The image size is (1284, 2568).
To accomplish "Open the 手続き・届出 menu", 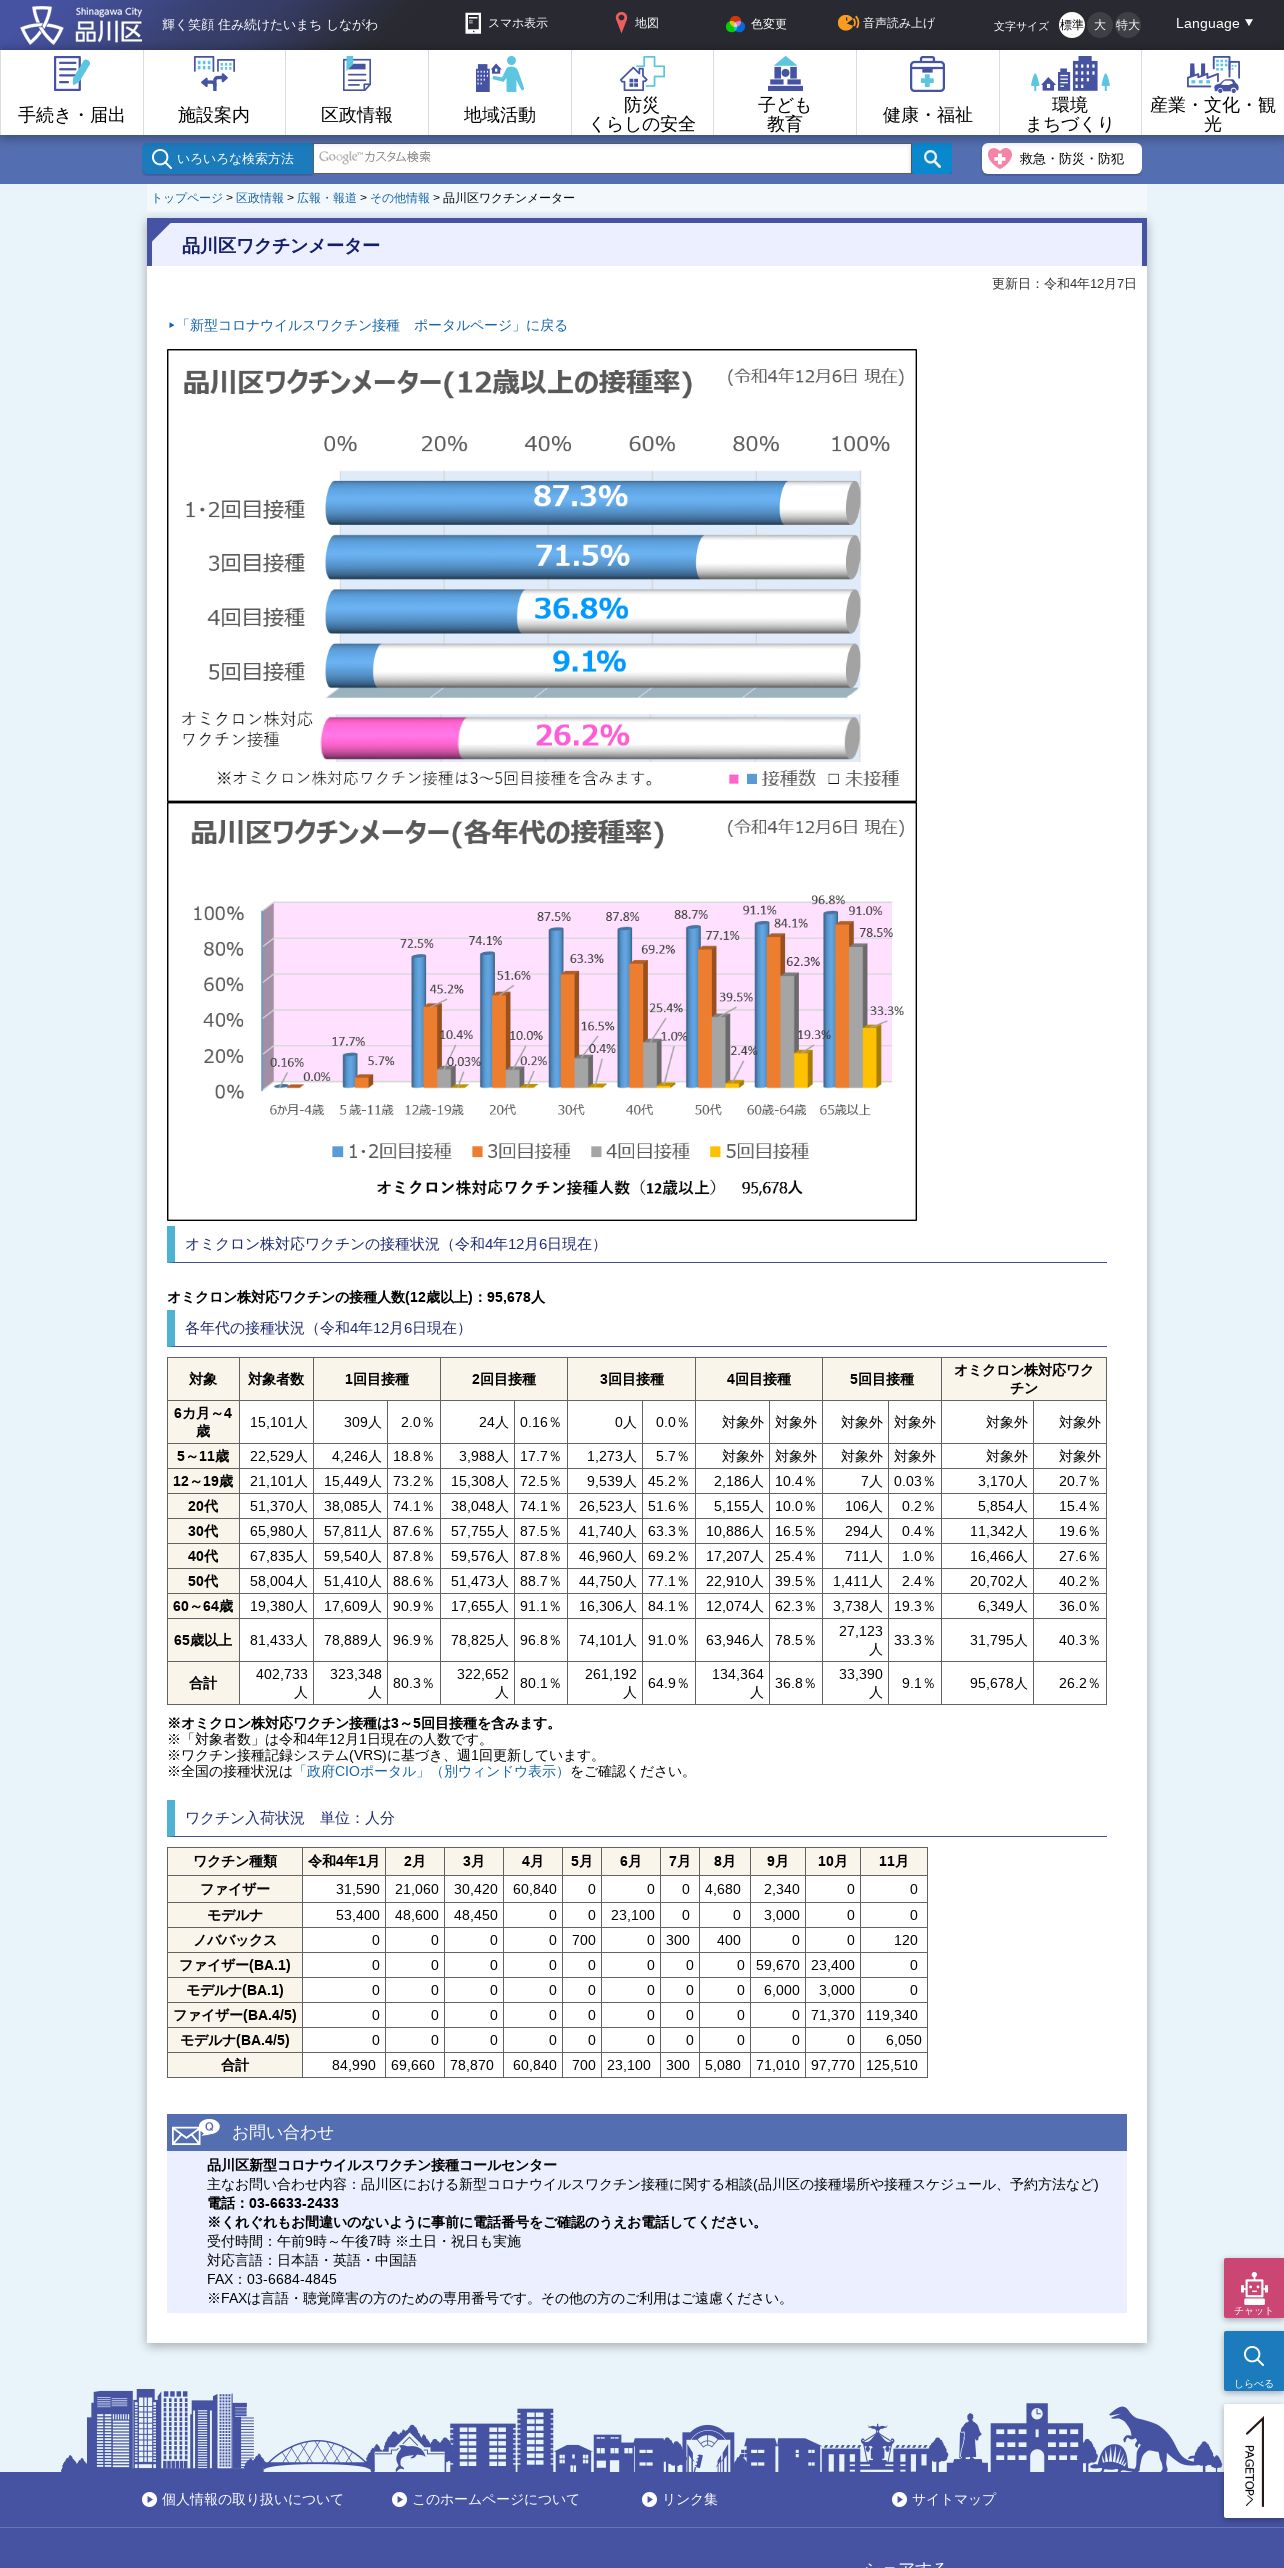I will pyautogui.click(x=72, y=92).
